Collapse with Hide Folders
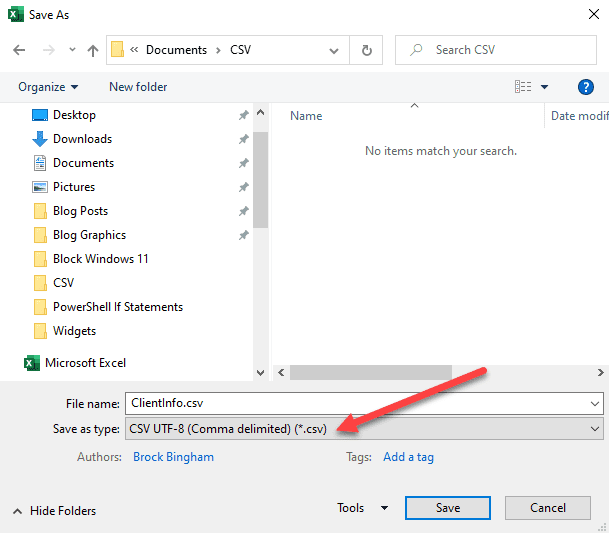This screenshot has height=533, width=609. click(54, 511)
